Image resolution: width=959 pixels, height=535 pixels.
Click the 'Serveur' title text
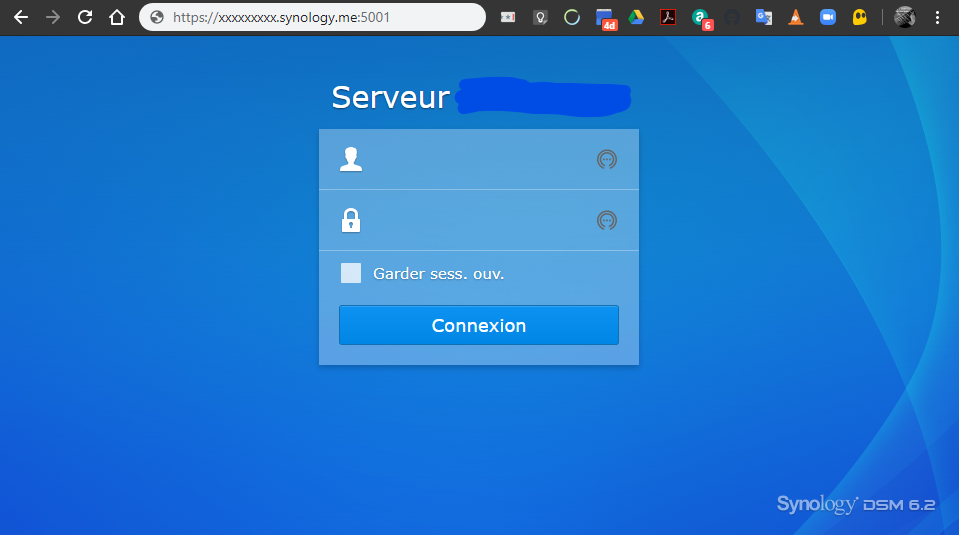pos(390,97)
